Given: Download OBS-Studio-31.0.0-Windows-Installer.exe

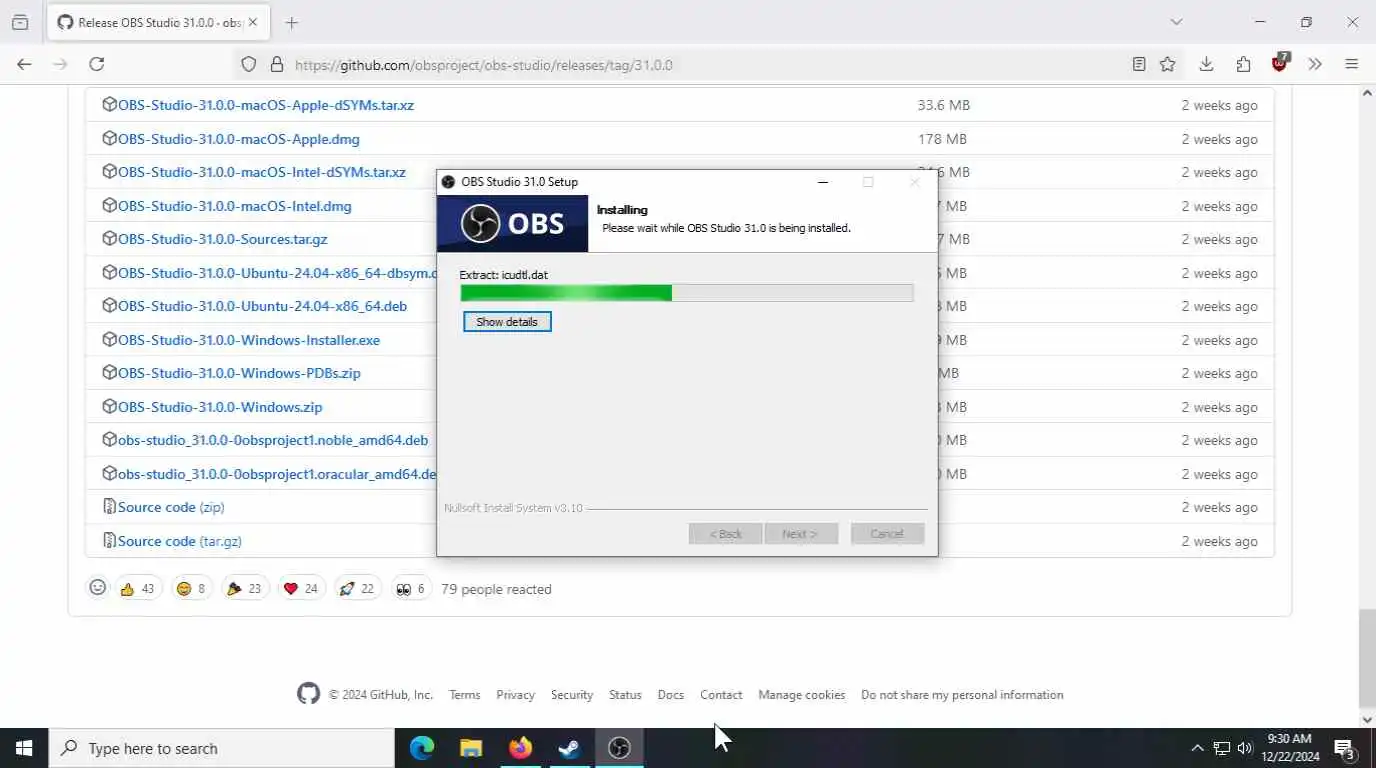Looking at the screenshot, I should point(249,340).
